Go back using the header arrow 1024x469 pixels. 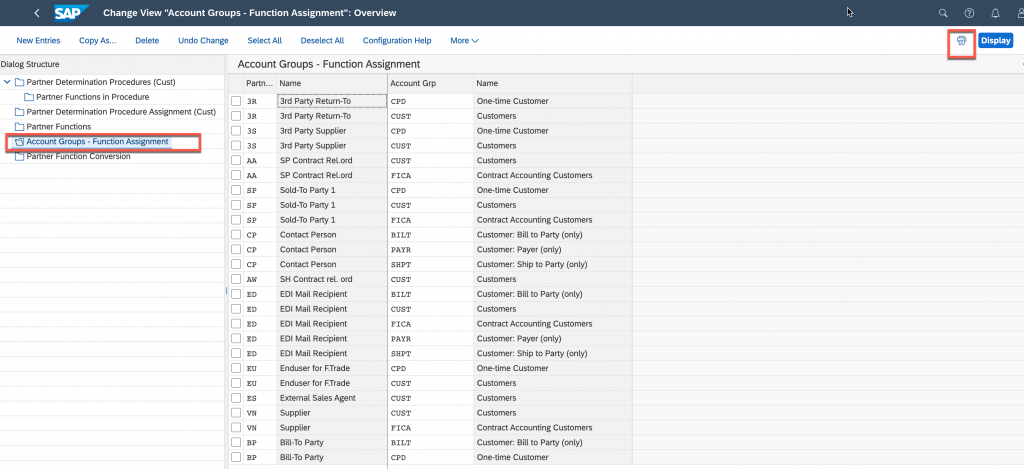pyautogui.click(x=37, y=13)
